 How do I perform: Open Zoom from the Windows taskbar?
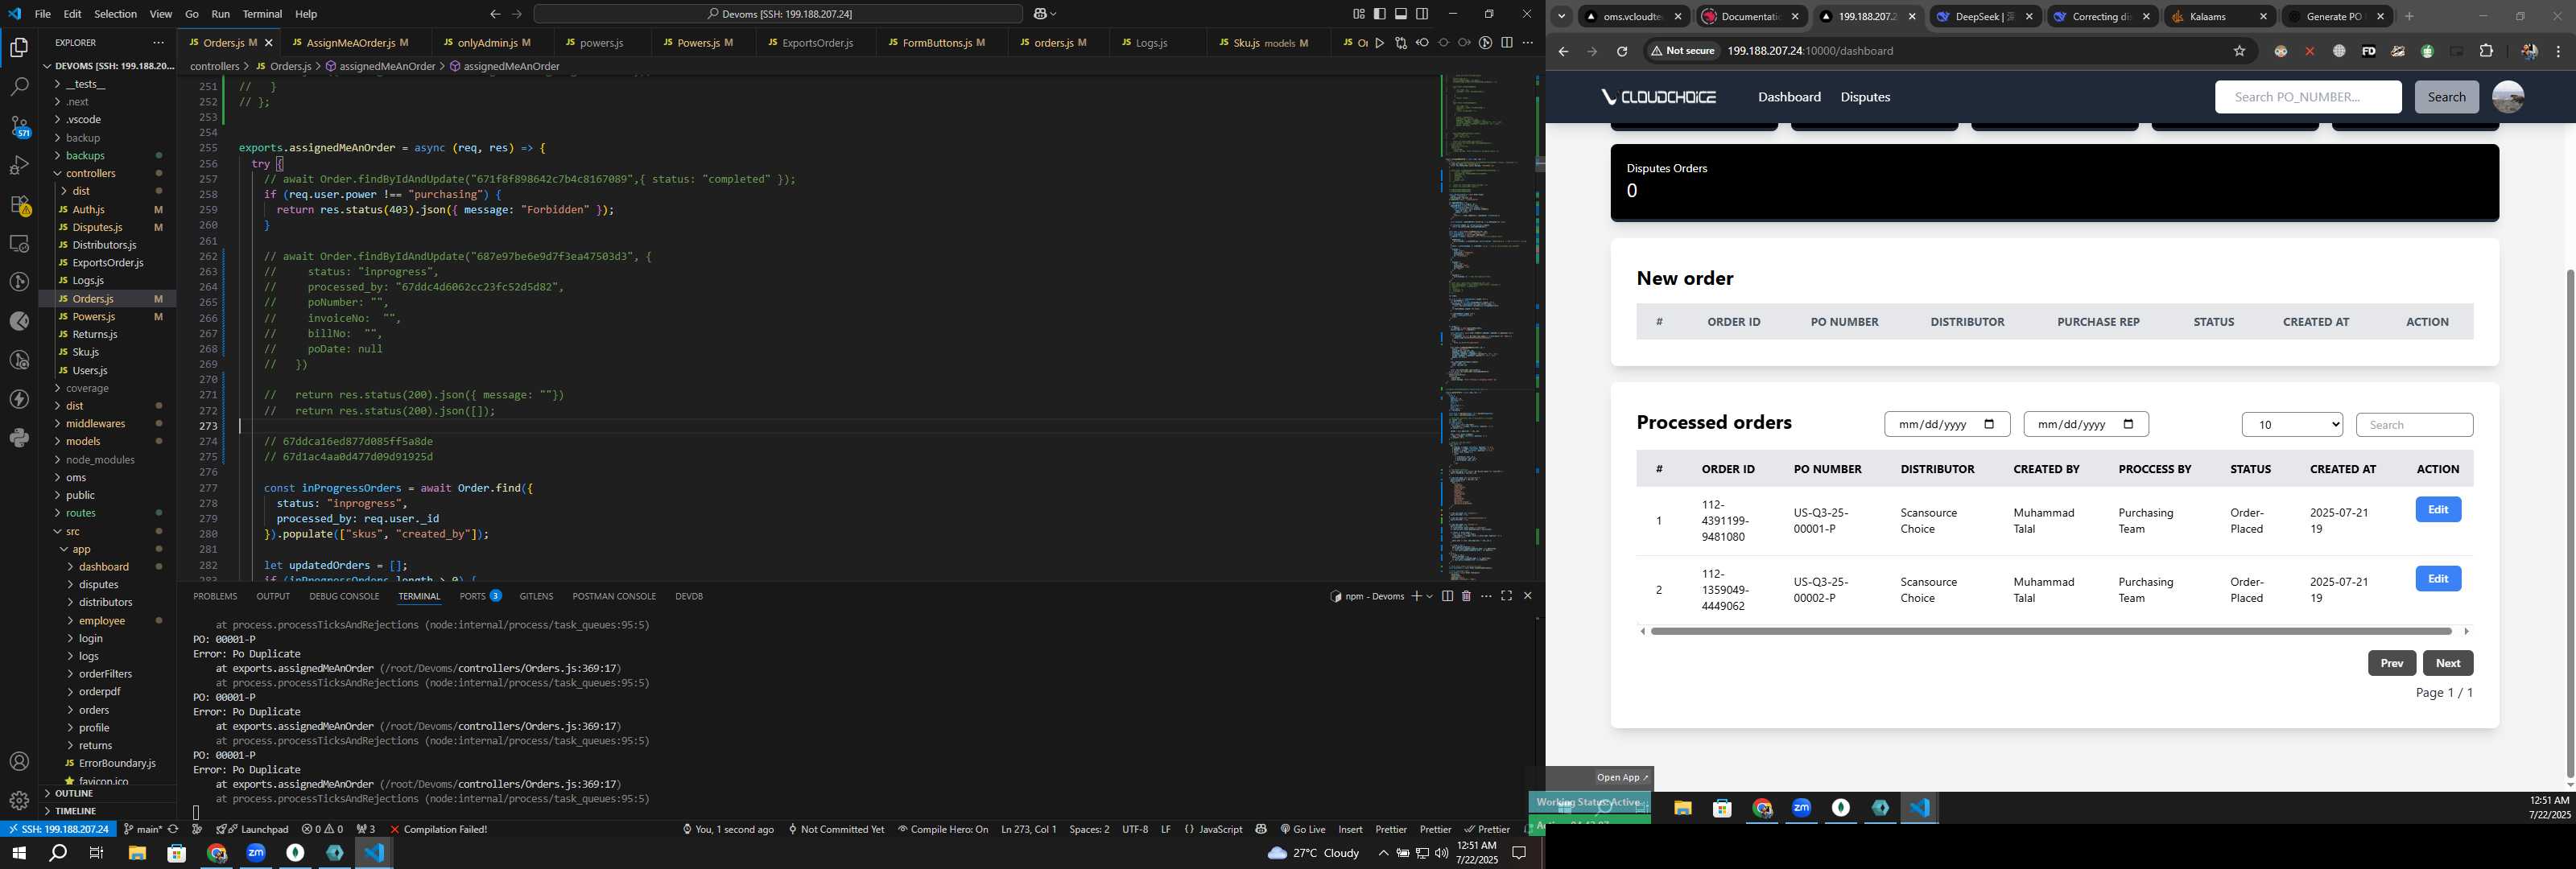(256, 853)
